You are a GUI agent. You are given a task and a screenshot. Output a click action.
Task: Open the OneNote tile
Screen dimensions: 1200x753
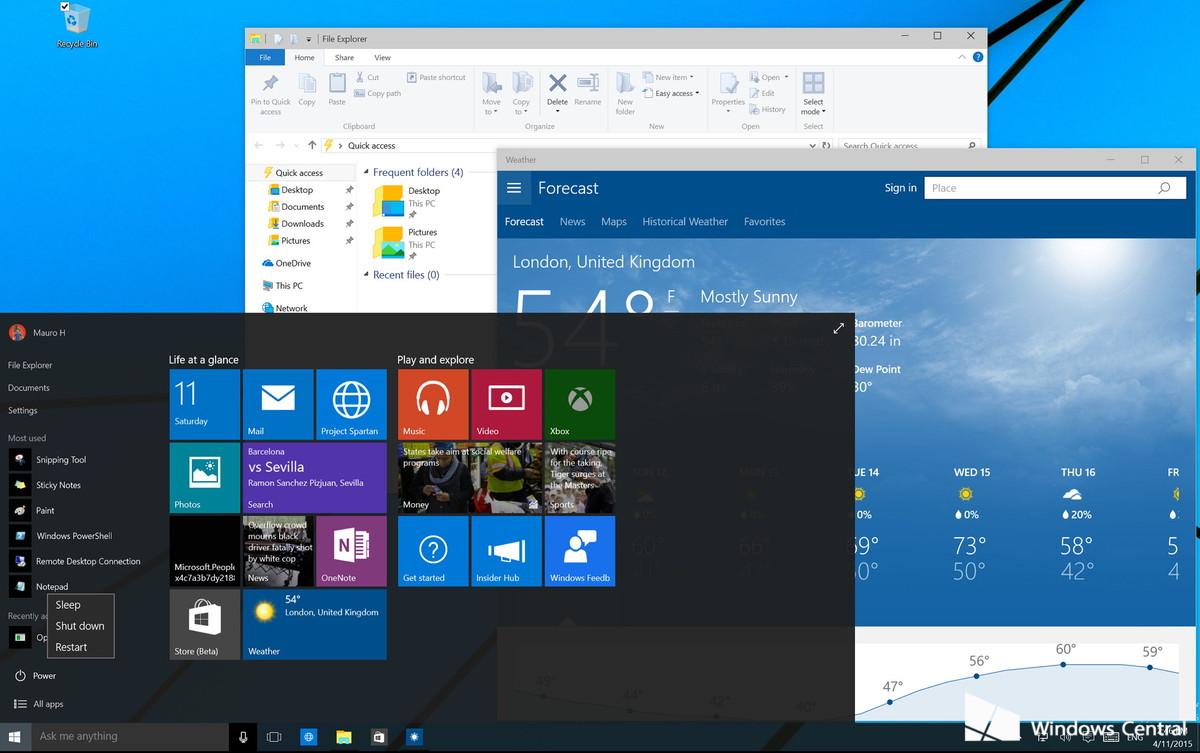[351, 551]
